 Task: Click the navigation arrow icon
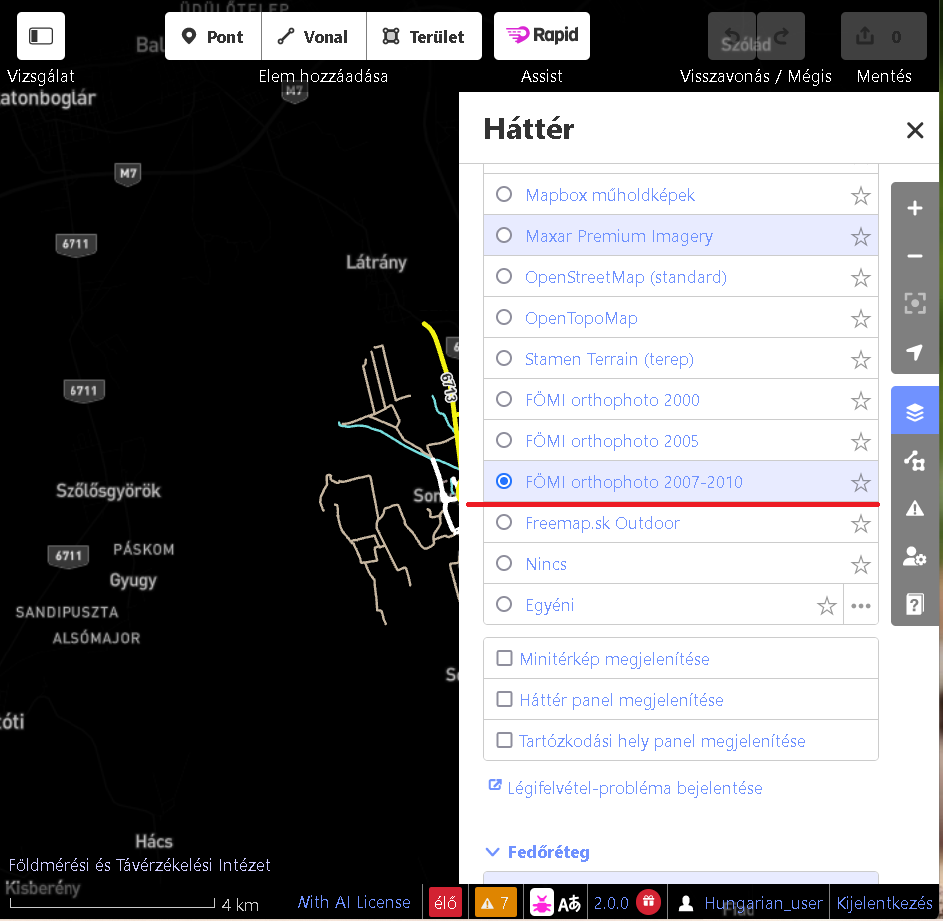click(x=914, y=351)
